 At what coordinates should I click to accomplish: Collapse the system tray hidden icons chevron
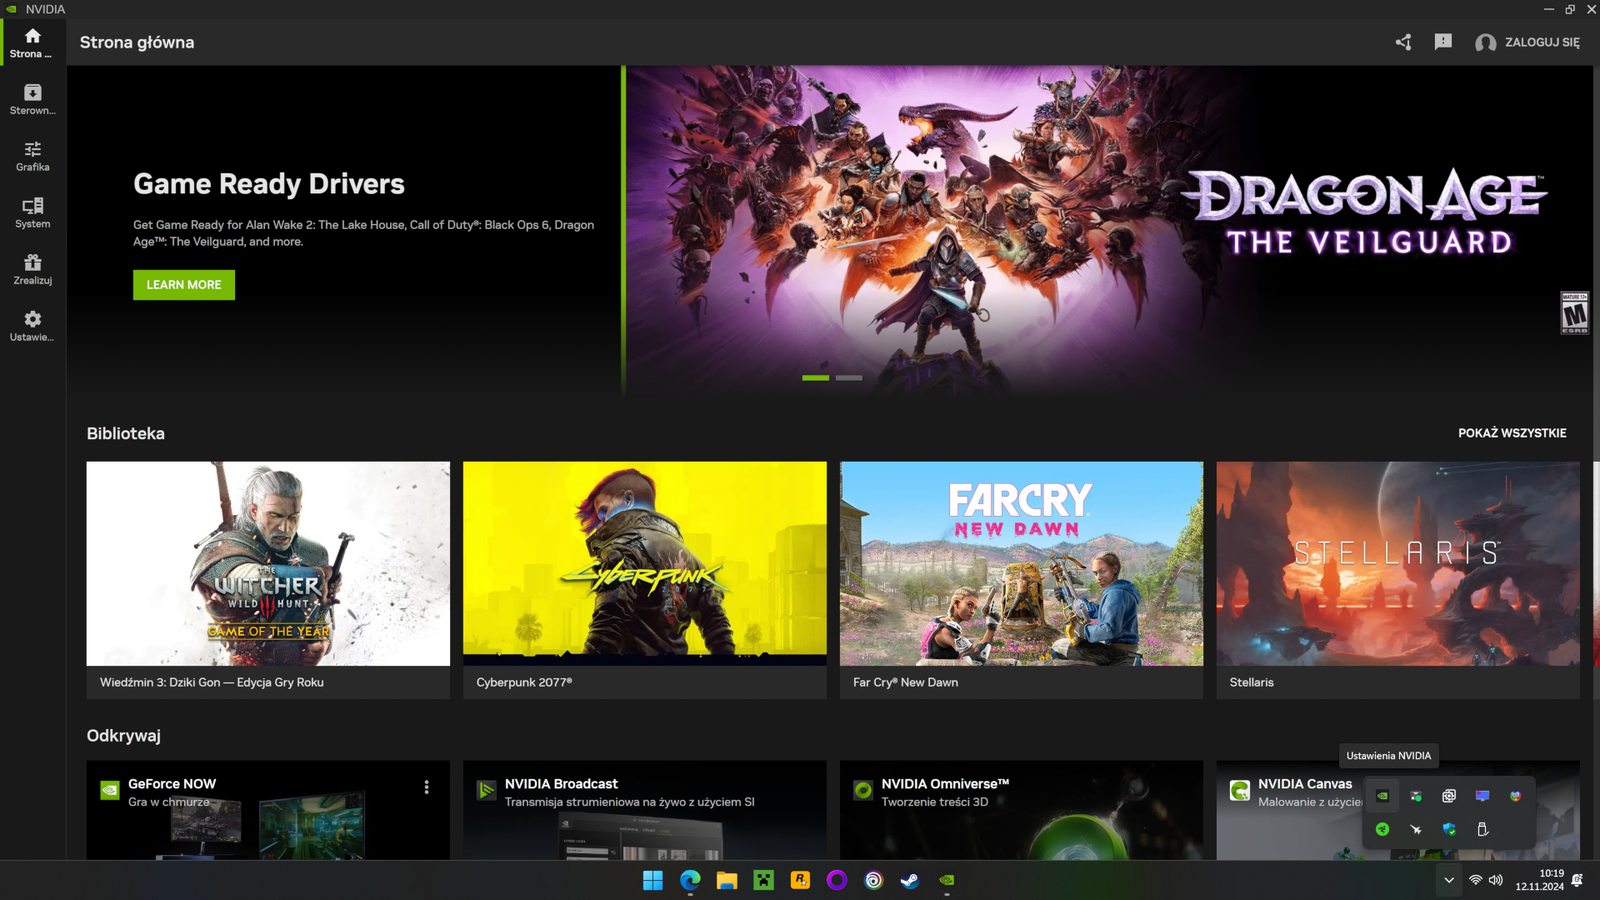click(1448, 880)
